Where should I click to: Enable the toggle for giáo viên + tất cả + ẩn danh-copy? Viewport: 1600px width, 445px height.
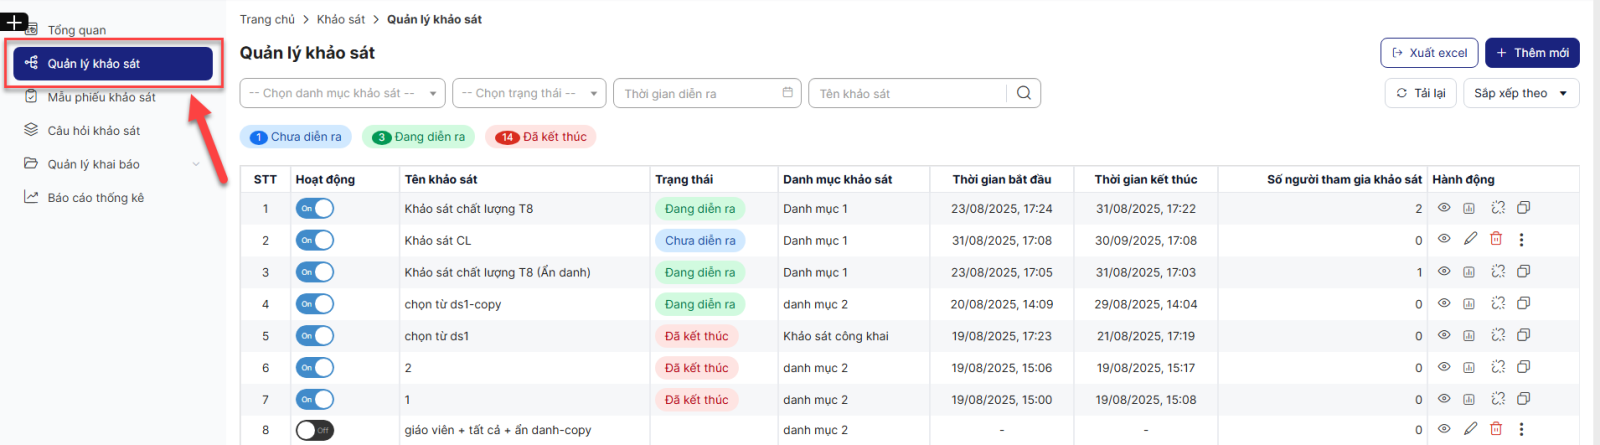coord(314,430)
